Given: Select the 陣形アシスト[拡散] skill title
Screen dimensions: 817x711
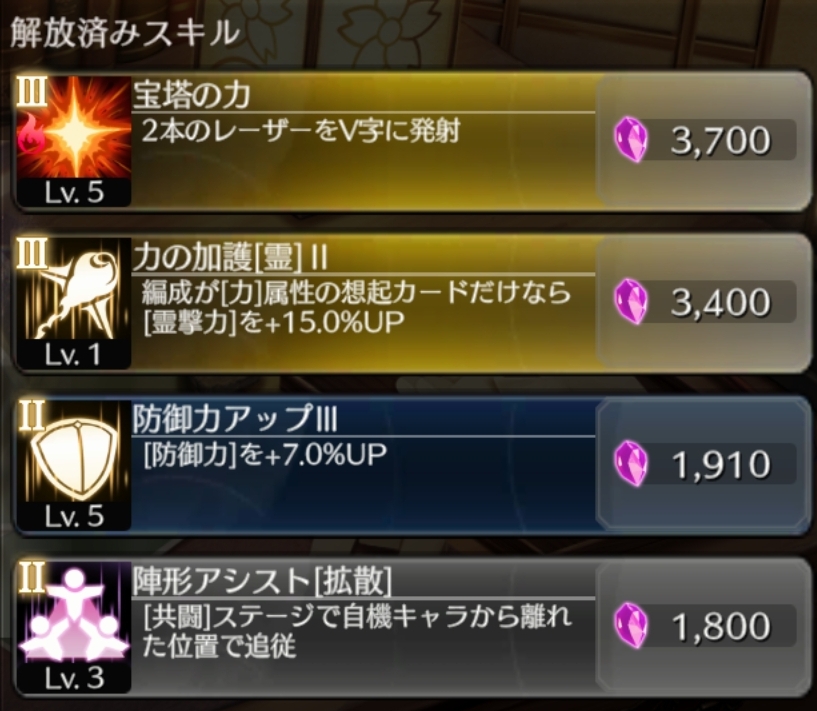Looking at the screenshot, I should click(x=262, y=581).
